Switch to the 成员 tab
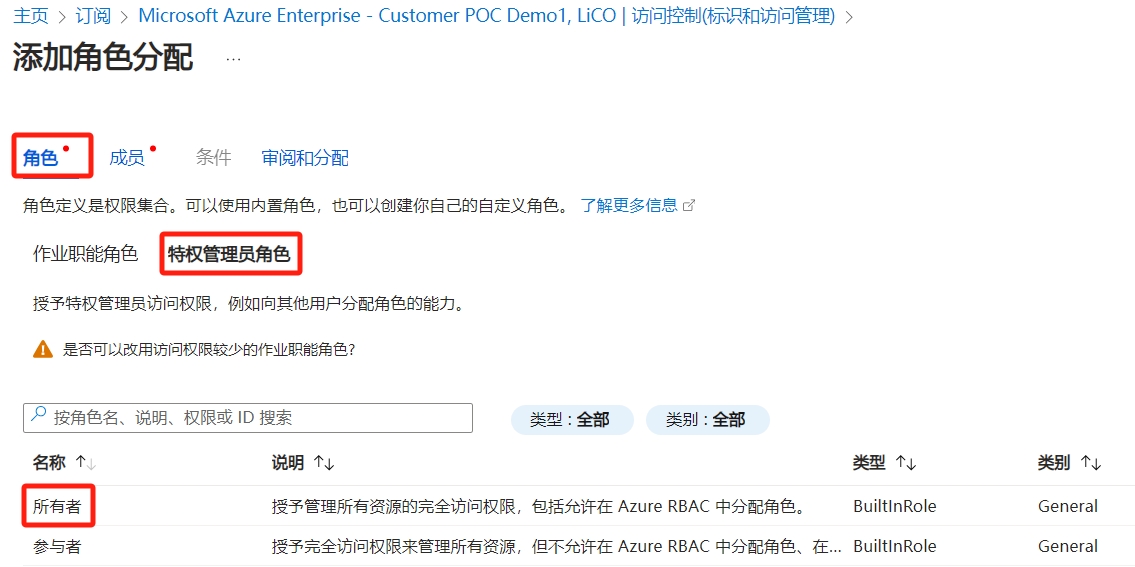 pyautogui.click(x=127, y=158)
